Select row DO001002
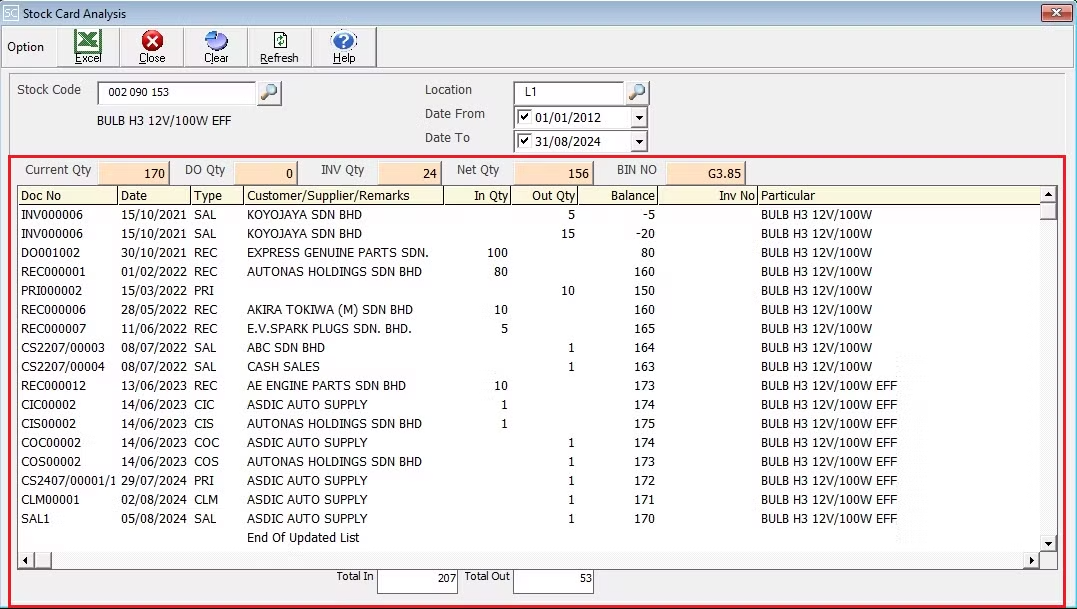Image resolution: width=1077 pixels, height=609 pixels. point(530,253)
